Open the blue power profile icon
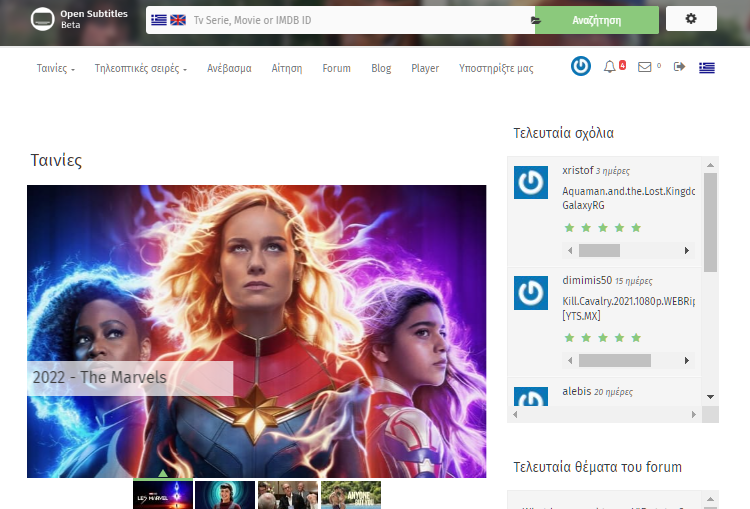 pyautogui.click(x=581, y=66)
